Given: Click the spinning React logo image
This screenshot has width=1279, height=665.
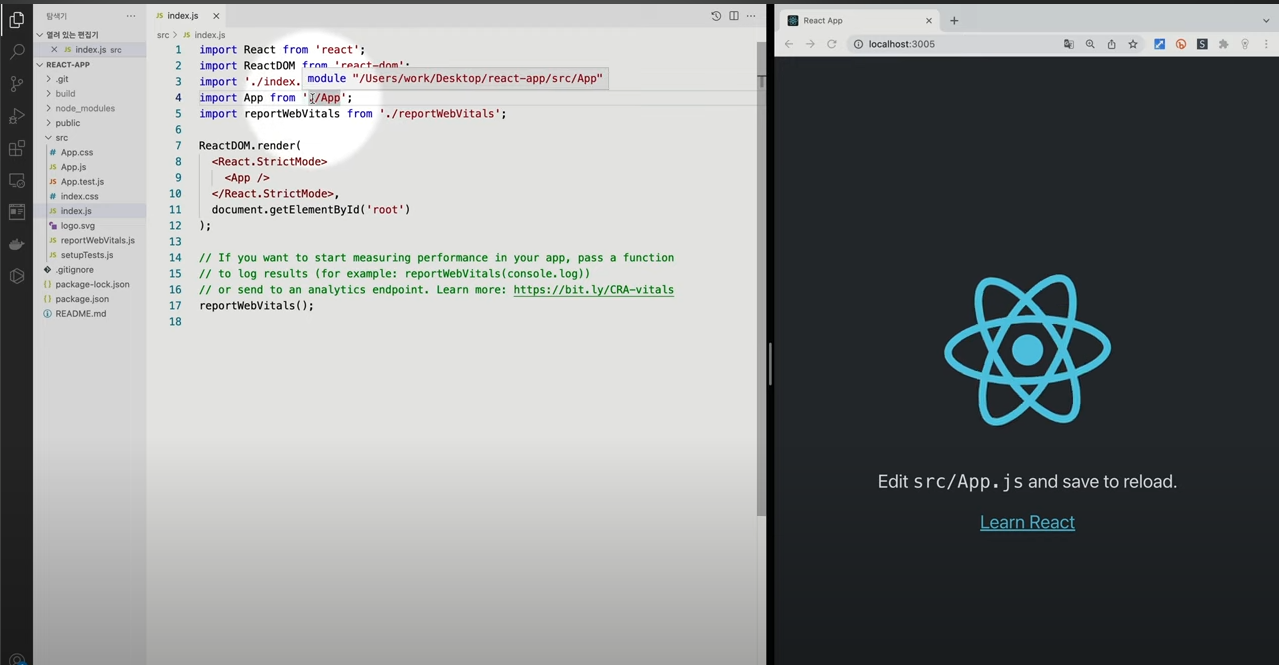Looking at the screenshot, I should [1027, 350].
